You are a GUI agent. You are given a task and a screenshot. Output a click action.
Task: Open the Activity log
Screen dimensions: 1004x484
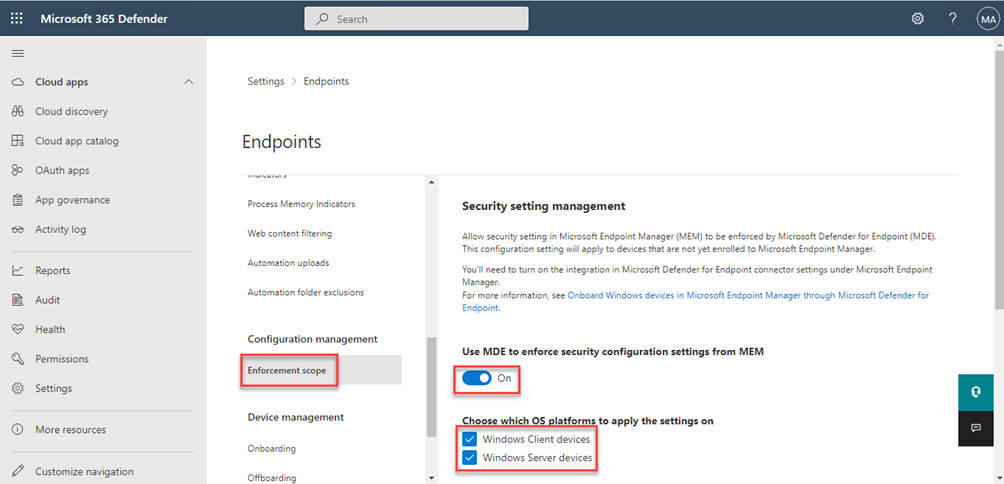pyautogui.click(x=61, y=229)
